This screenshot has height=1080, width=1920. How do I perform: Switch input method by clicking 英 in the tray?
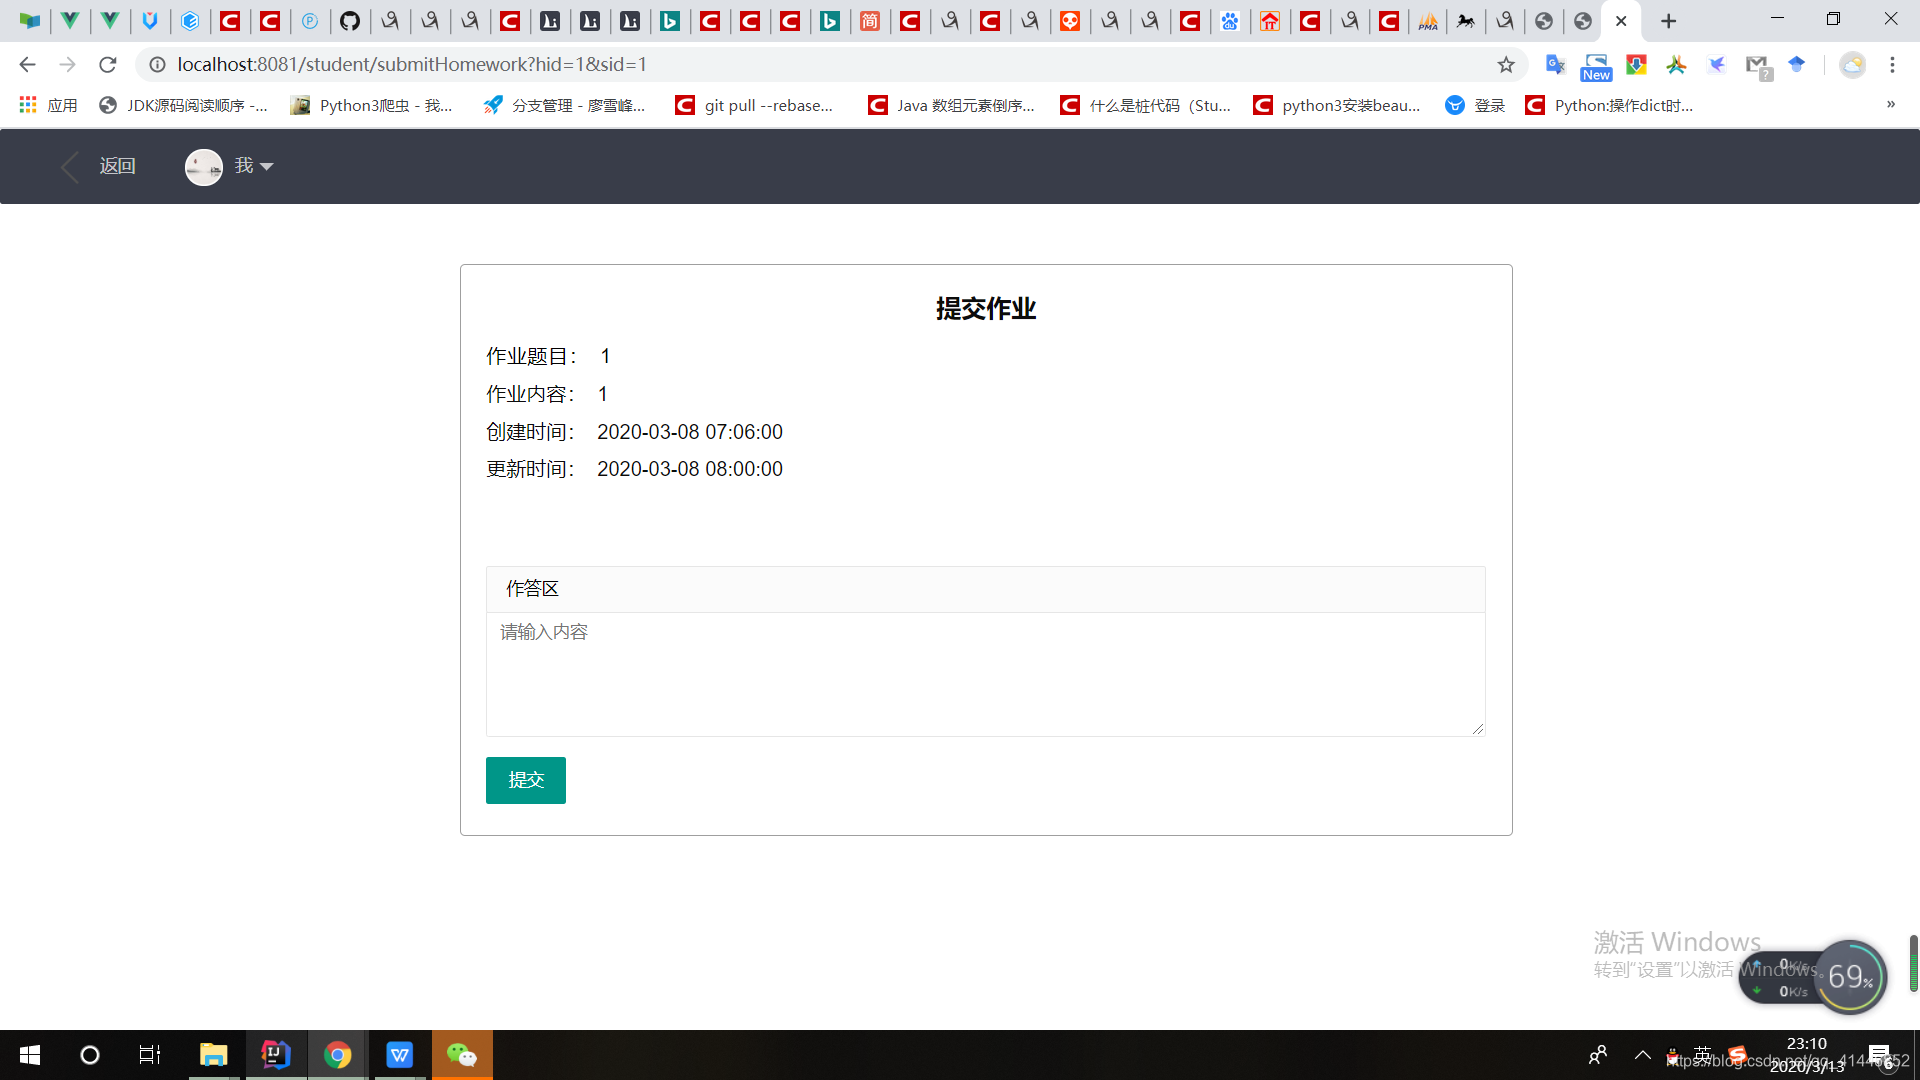coord(1702,1055)
